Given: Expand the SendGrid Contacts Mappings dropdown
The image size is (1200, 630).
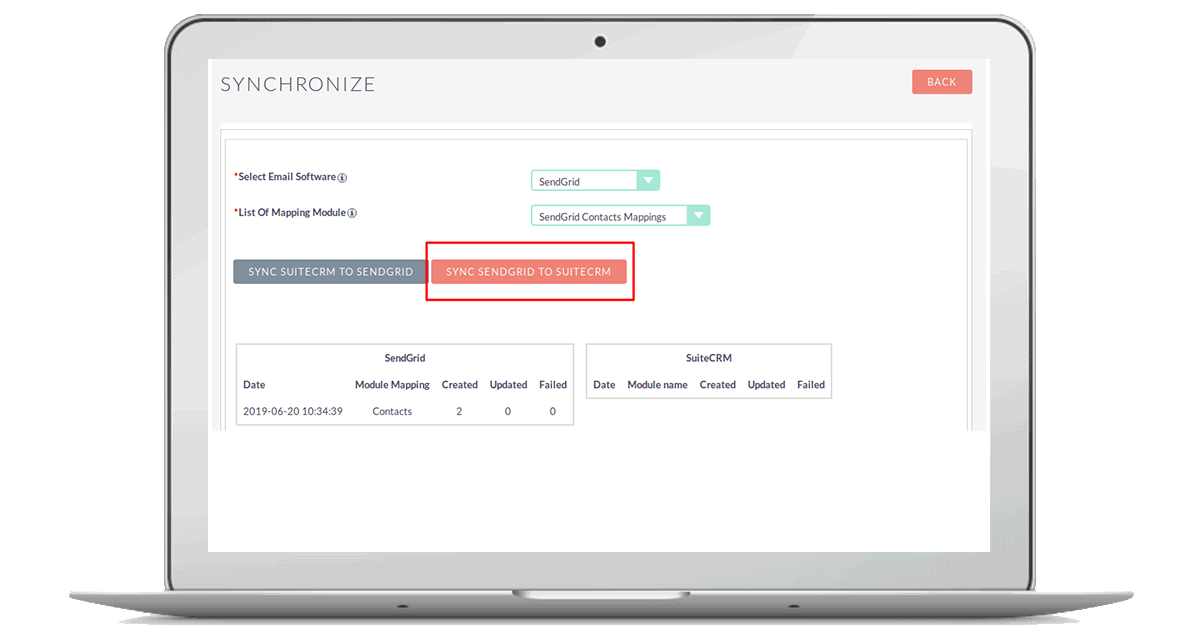Looking at the screenshot, I should pos(620,216).
